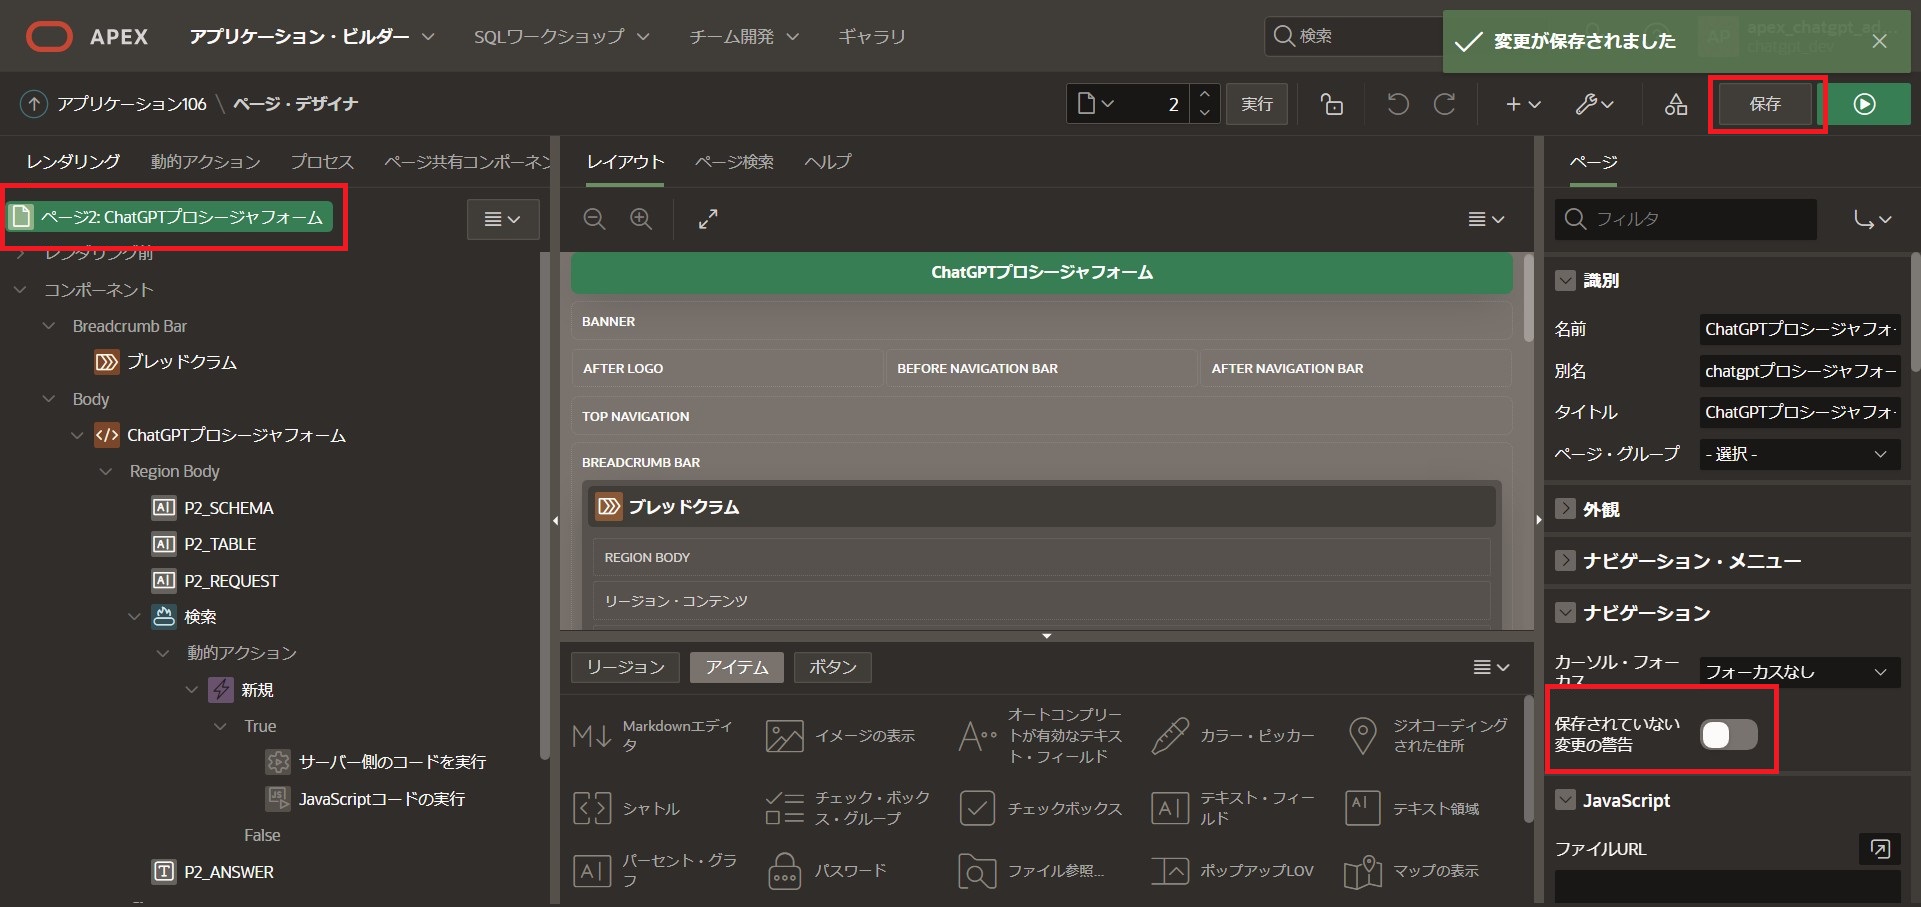Undo the last change
Screen dimensions: 1921x907
[x=1398, y=104]
